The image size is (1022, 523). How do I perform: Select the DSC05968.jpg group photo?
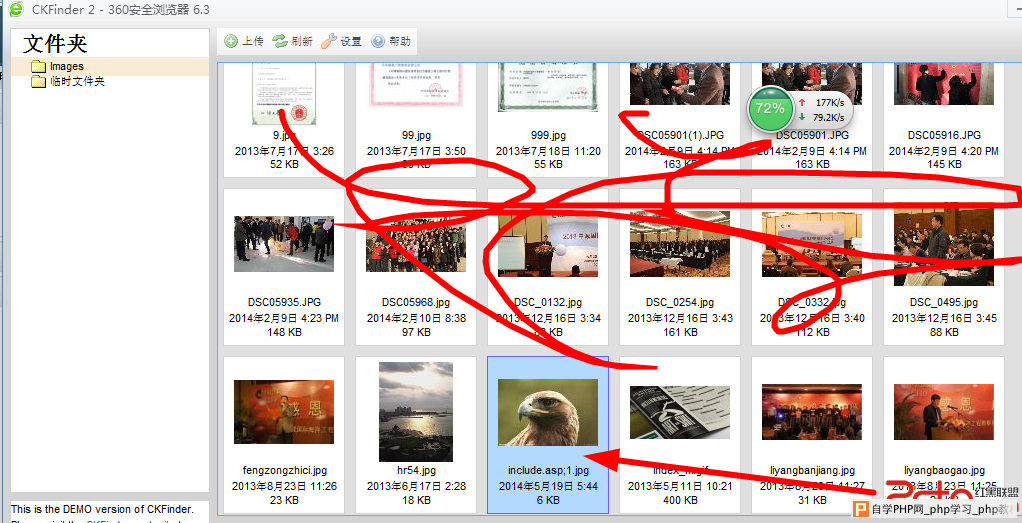(x=416, y=244)
